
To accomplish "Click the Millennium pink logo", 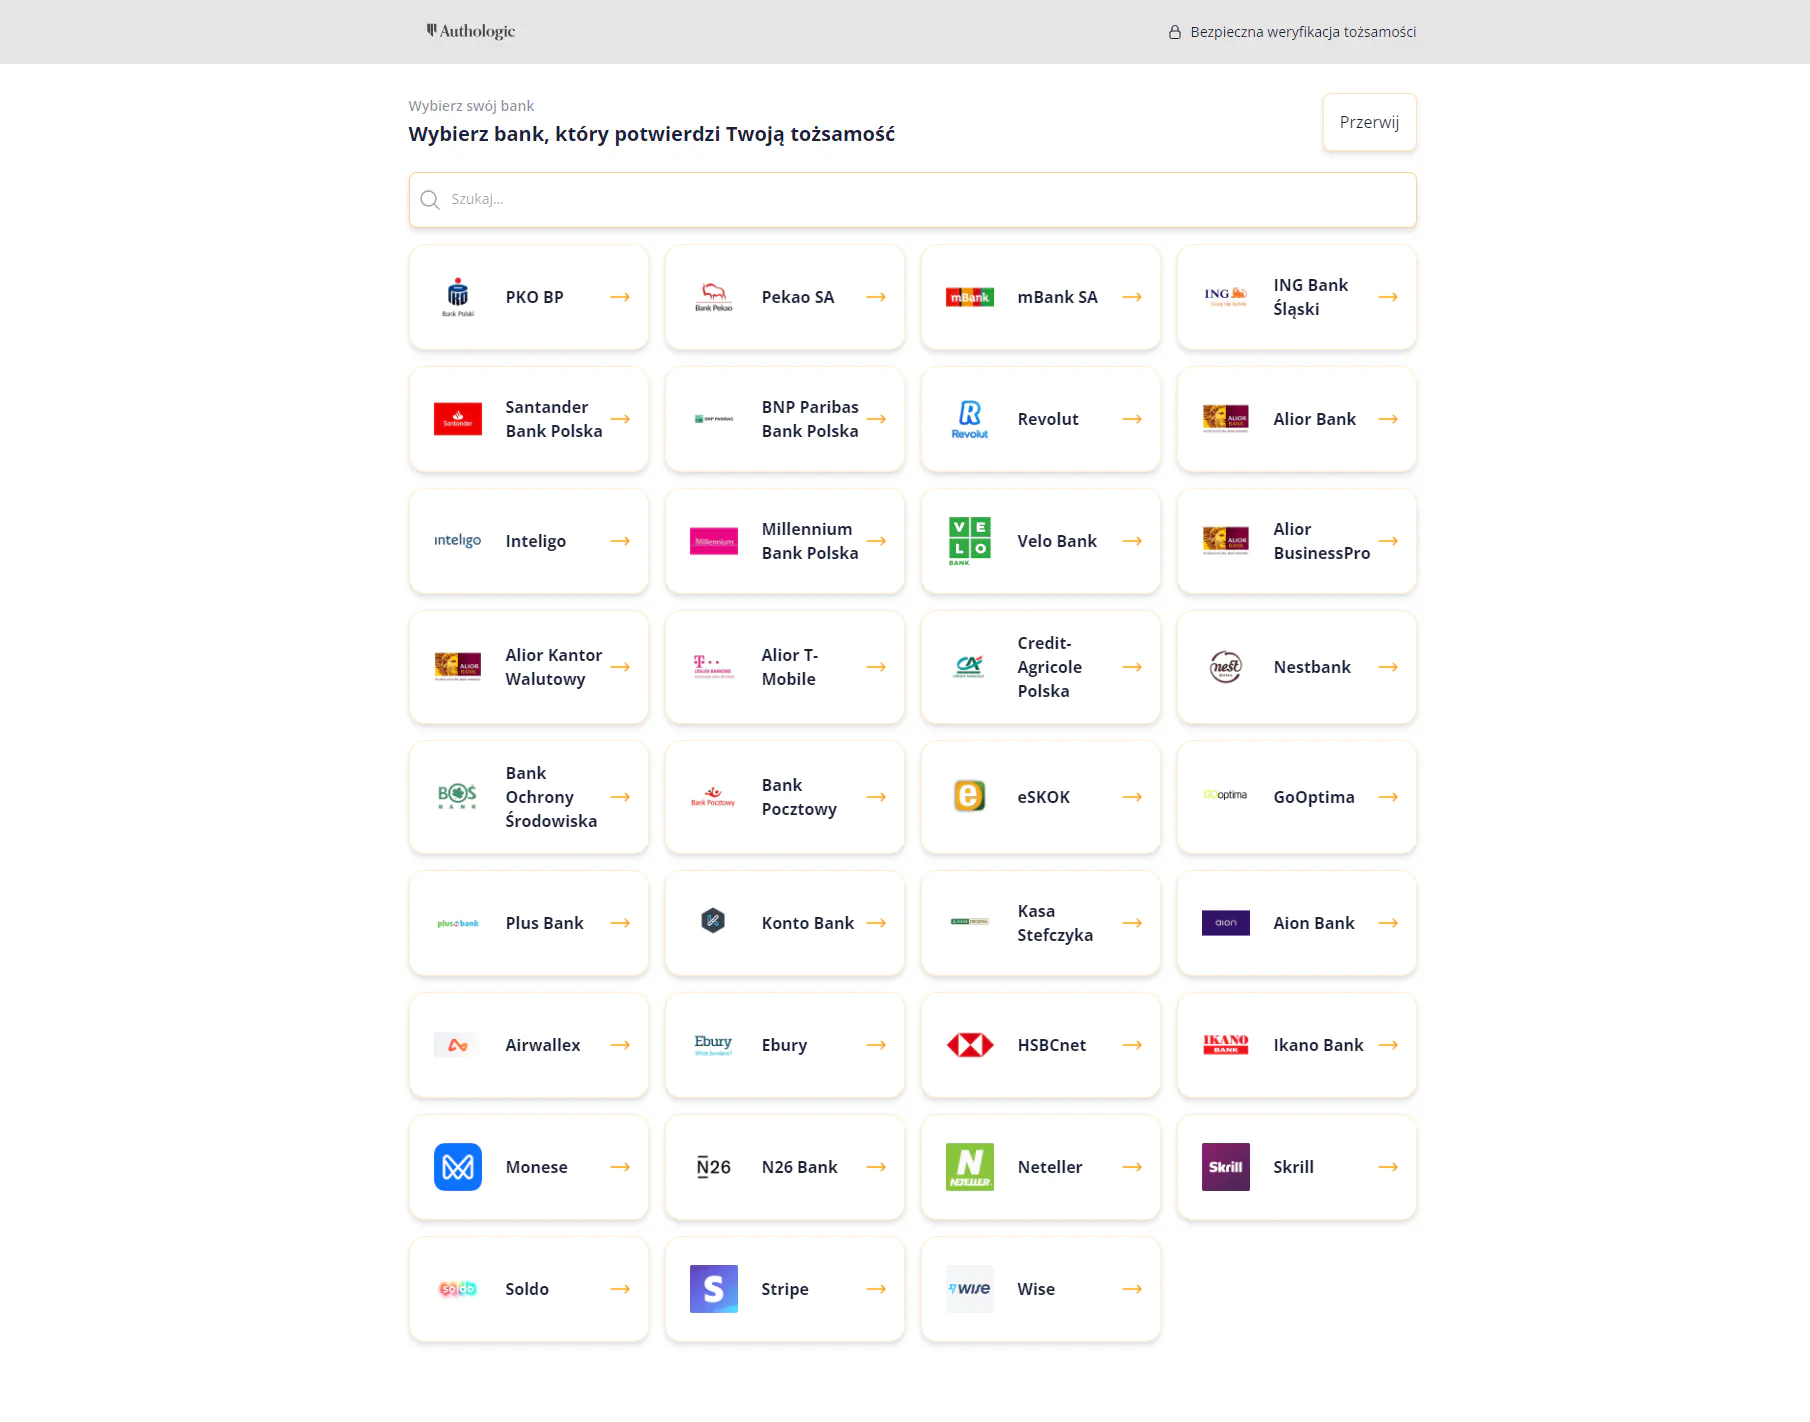I will 714,541.
